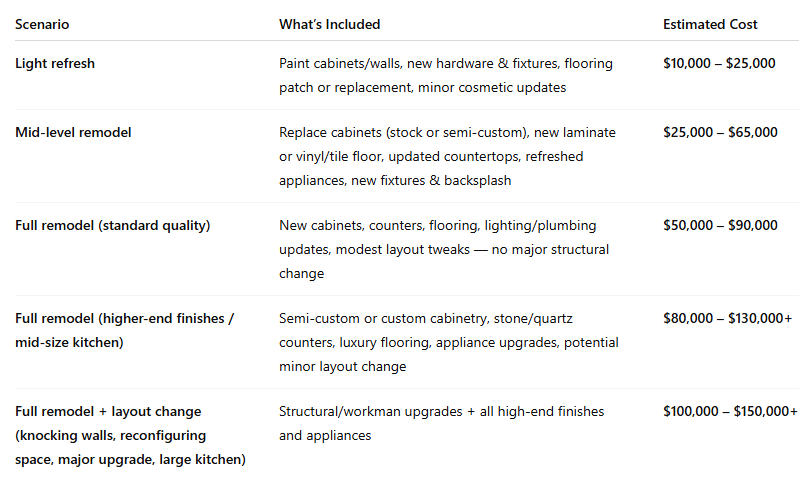Select the Full remodel (standard quality) cell

(x=112, y=226)
